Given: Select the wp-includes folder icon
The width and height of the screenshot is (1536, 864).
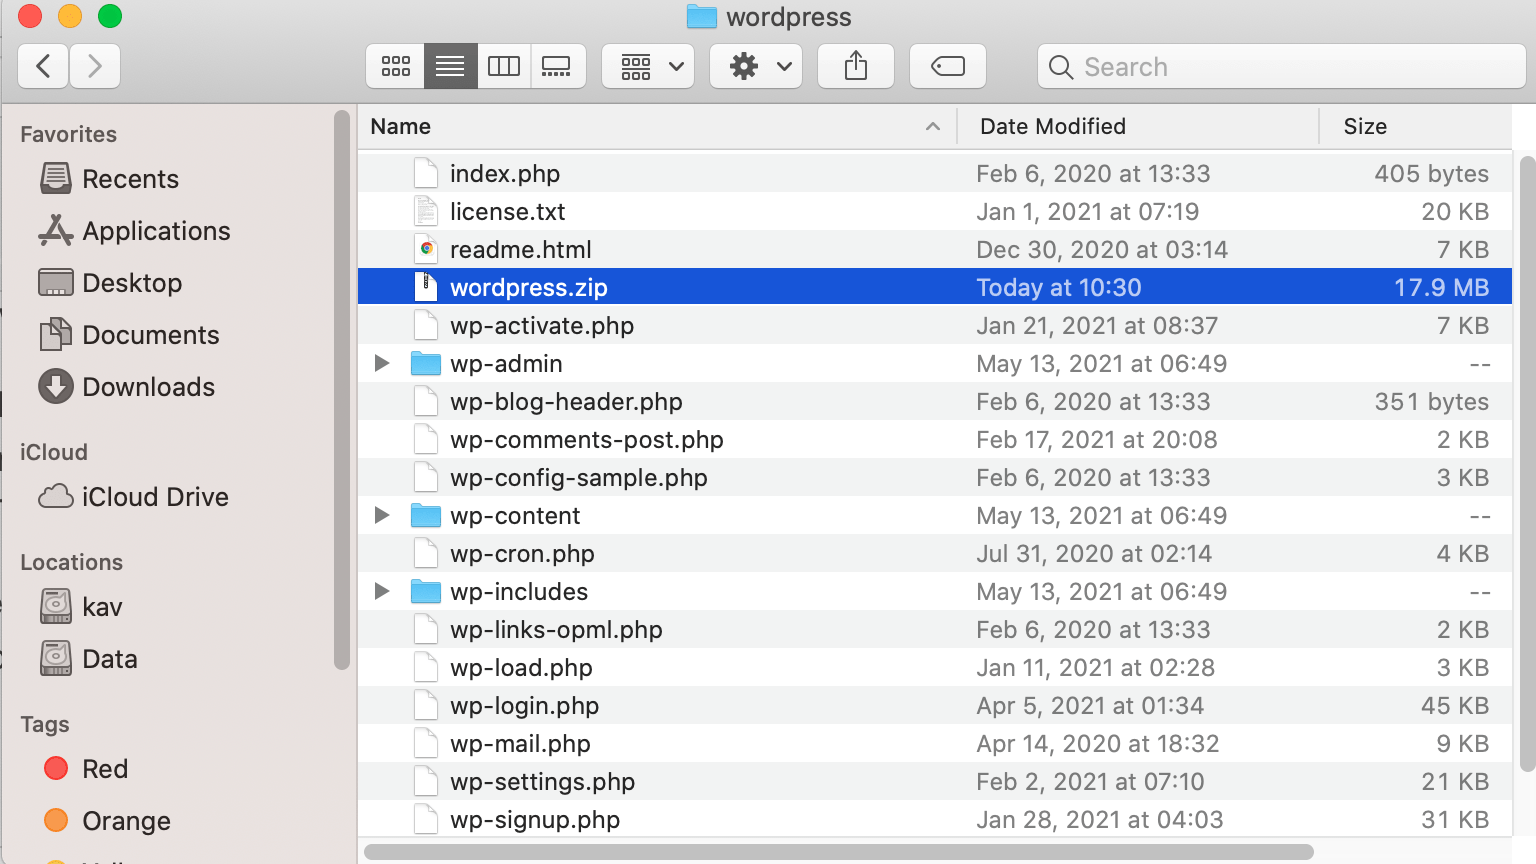Looking at the screenshot, I should pyautogui.click(x=426, y=592).
